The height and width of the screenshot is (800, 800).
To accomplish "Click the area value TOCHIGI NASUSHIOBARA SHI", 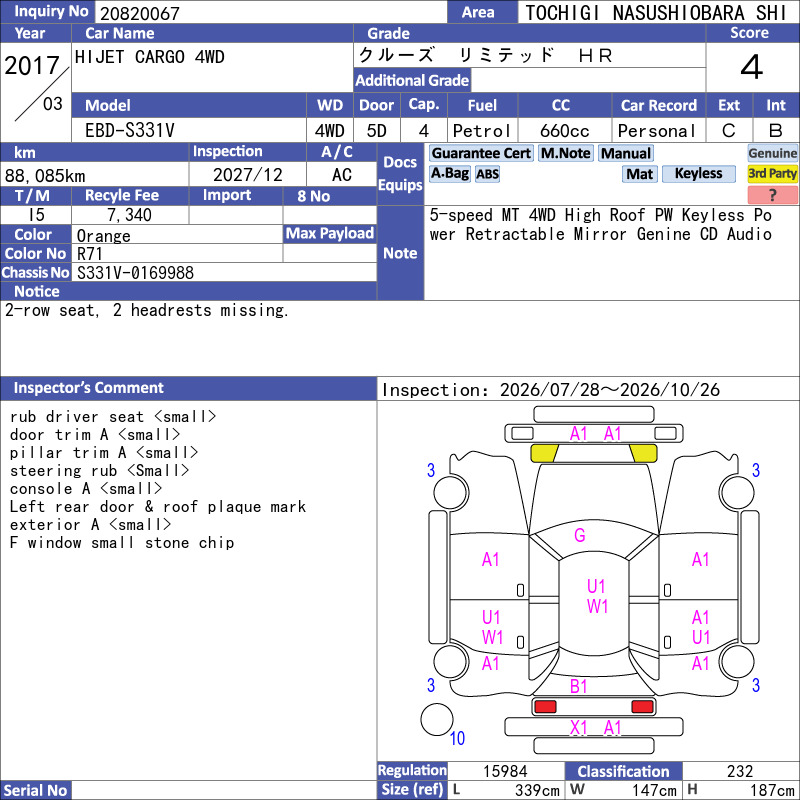I will click(656, 13).
